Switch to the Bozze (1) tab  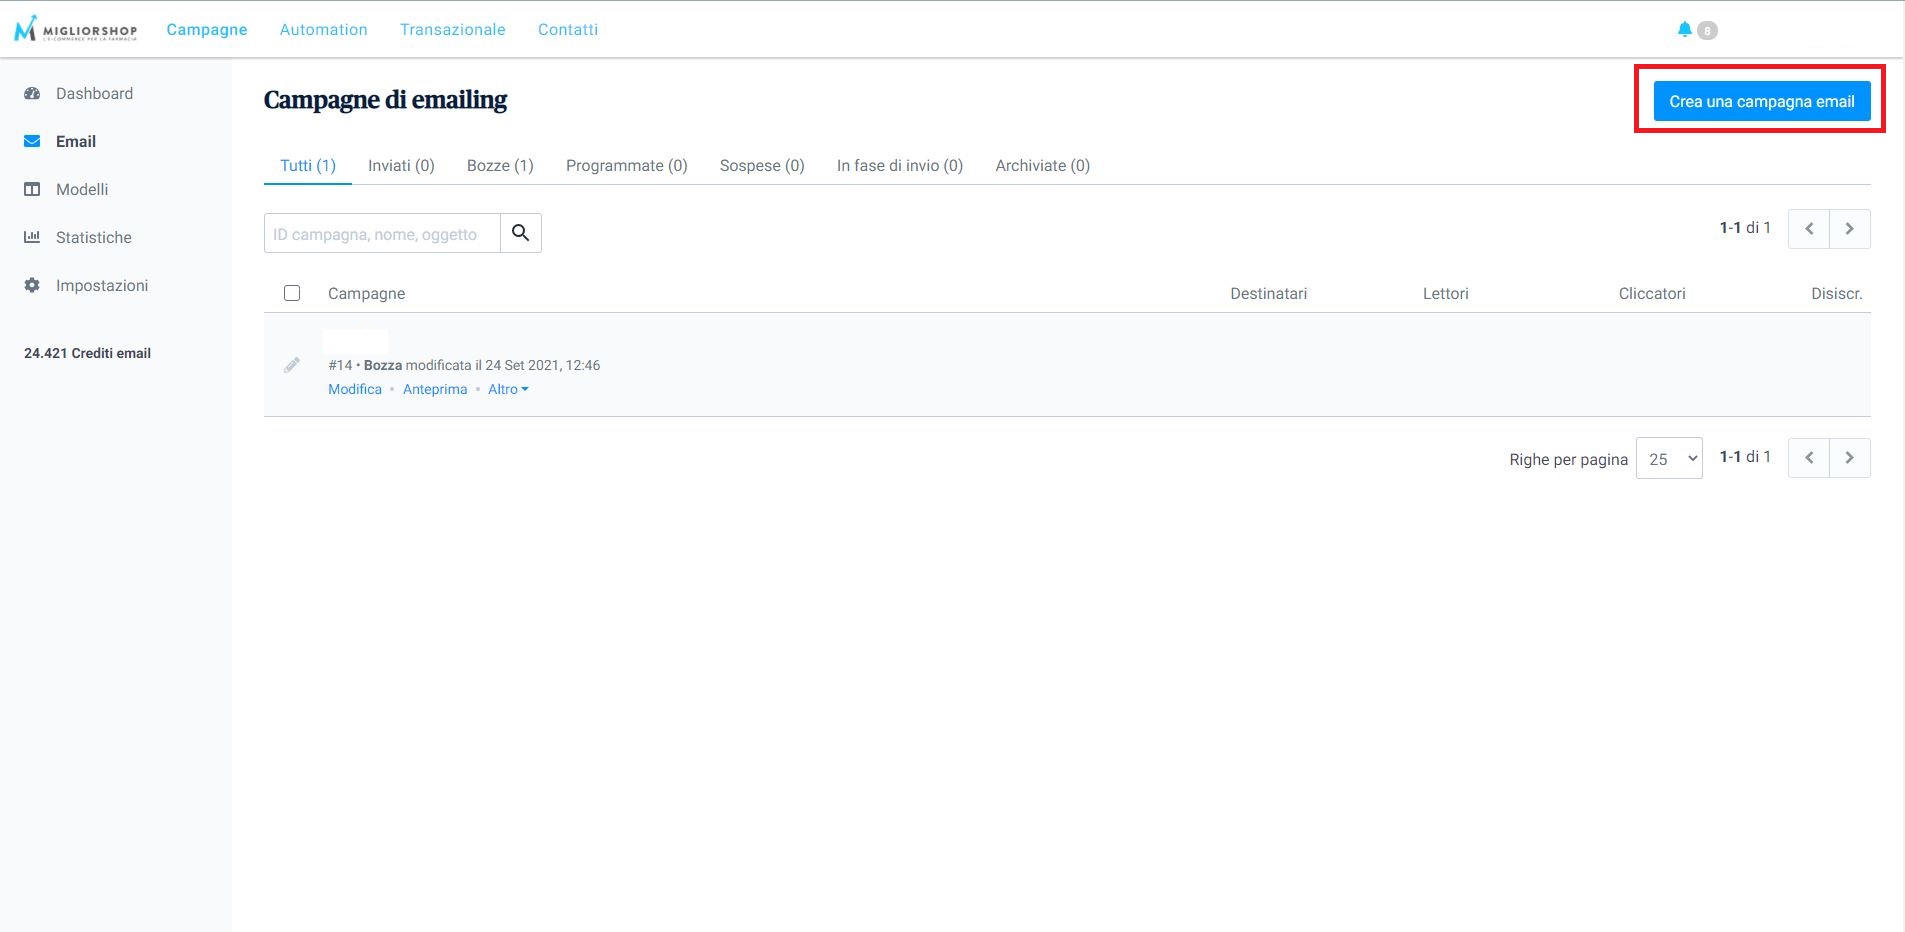[500, 165]
